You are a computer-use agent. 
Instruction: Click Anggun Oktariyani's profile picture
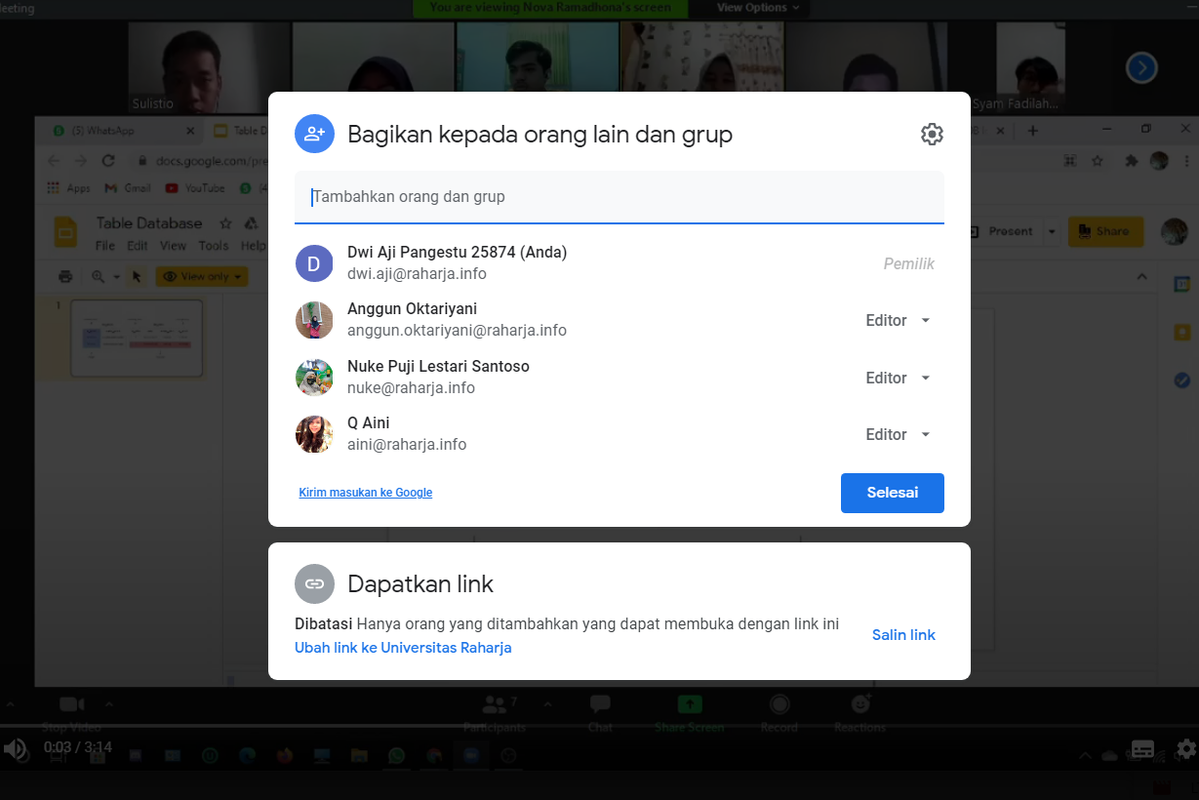point(314,320)
